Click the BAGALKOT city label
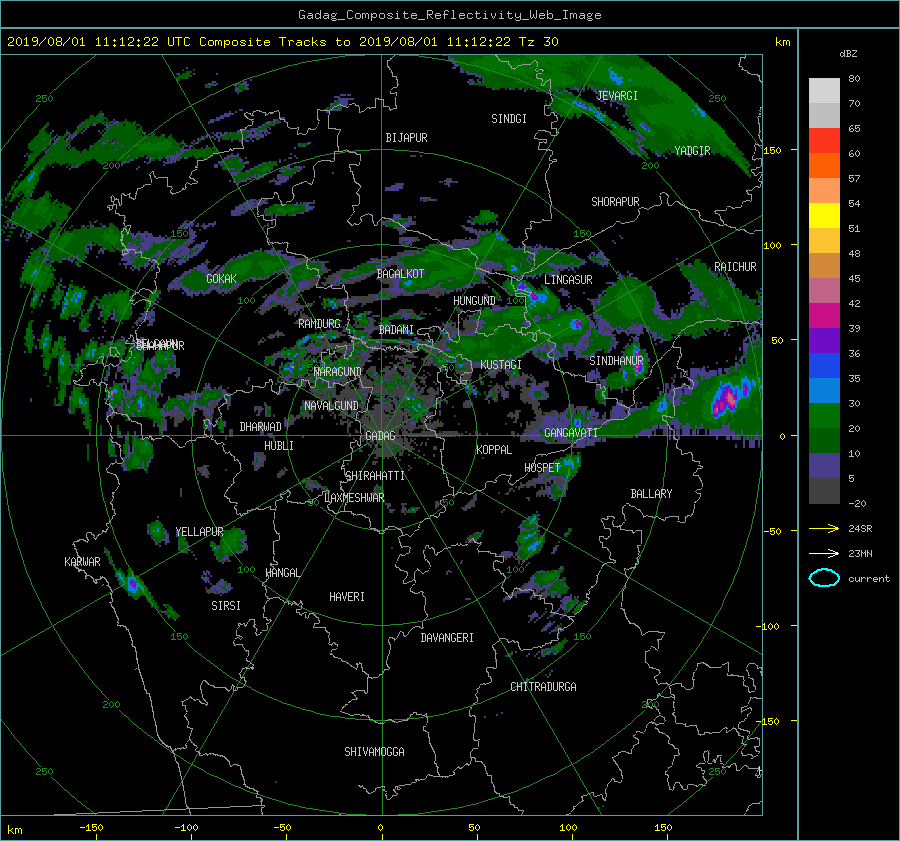The height and width of the screenshot is (841, 900). pos(400,274)
